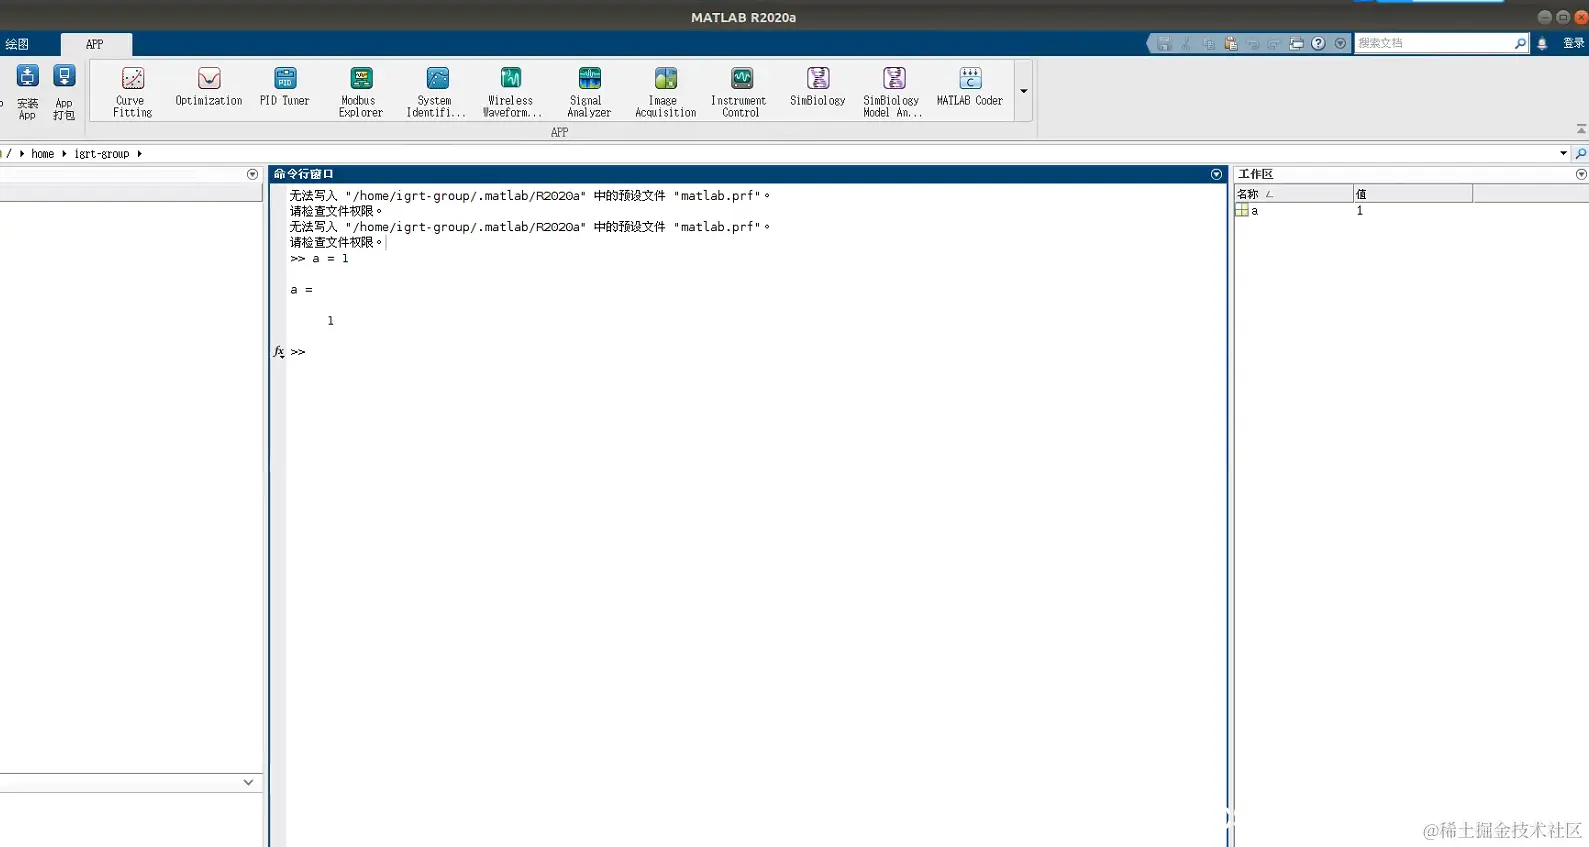Click the workspace value 1 cell for a
The width and height of the screenshot is (1589, 847).
tap(1360, 211)
